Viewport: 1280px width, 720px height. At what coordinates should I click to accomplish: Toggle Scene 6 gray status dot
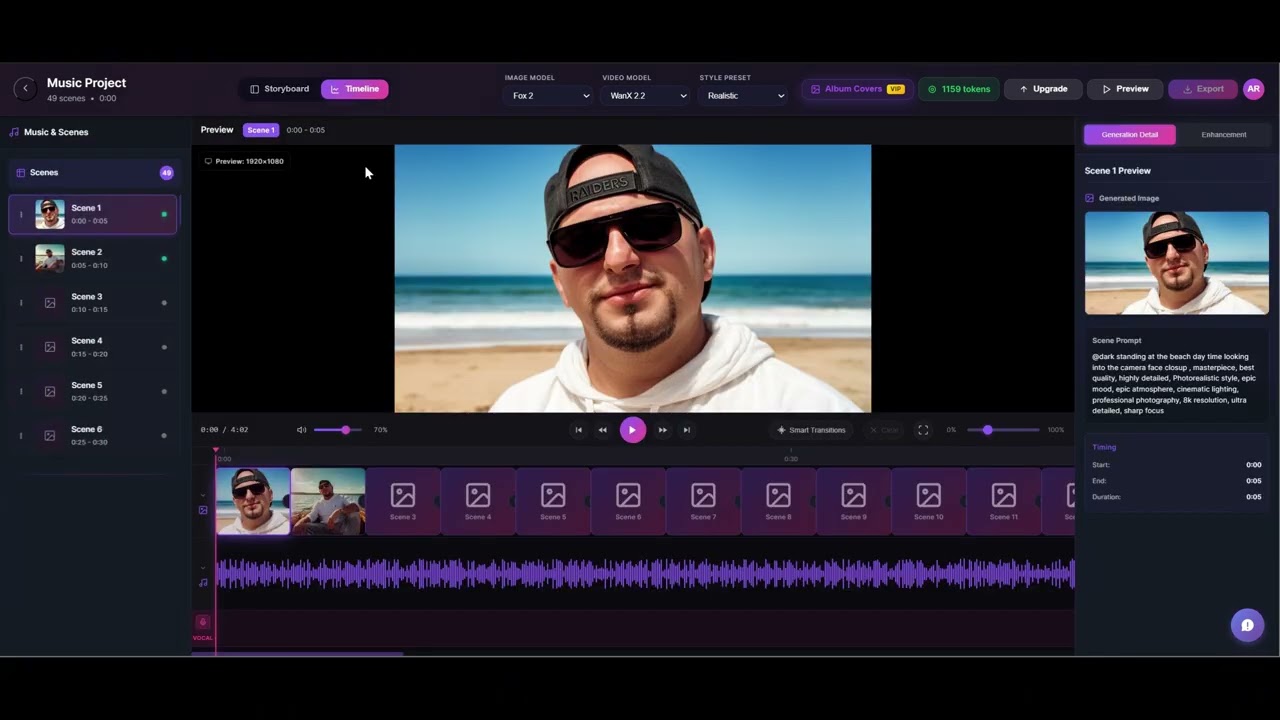(x=164, y=436)
